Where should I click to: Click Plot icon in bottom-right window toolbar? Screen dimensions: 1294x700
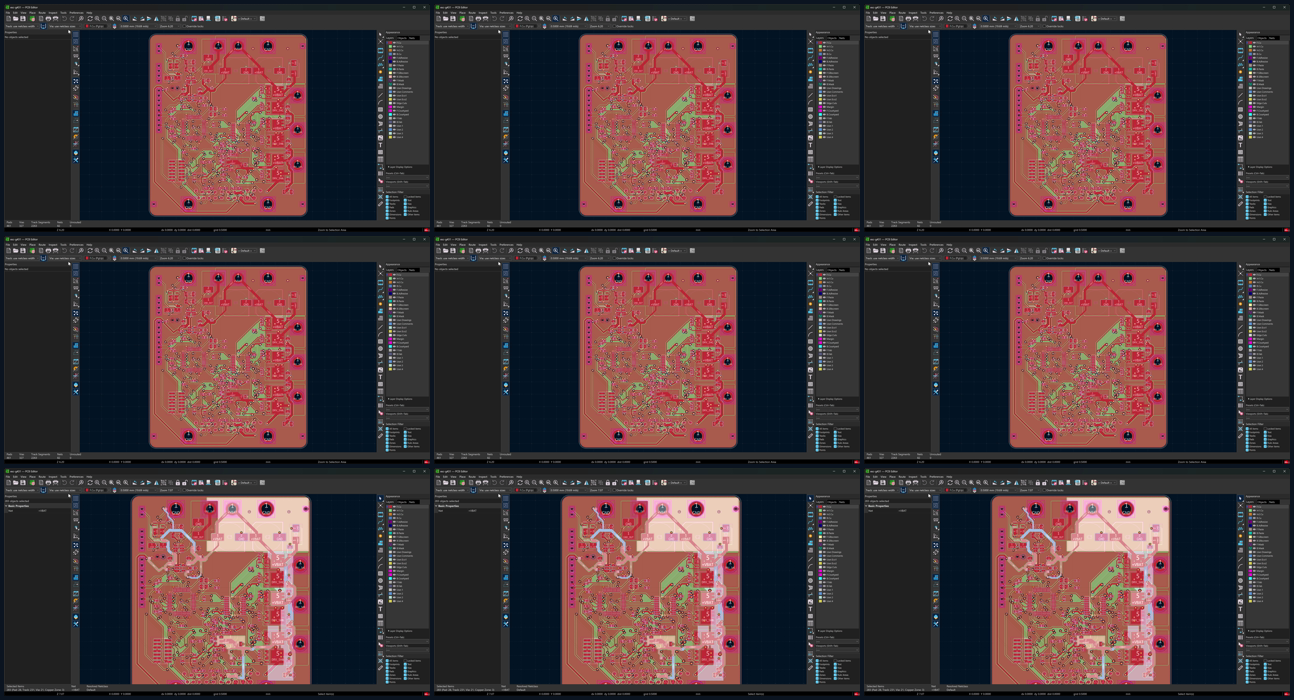click(915, 483)
